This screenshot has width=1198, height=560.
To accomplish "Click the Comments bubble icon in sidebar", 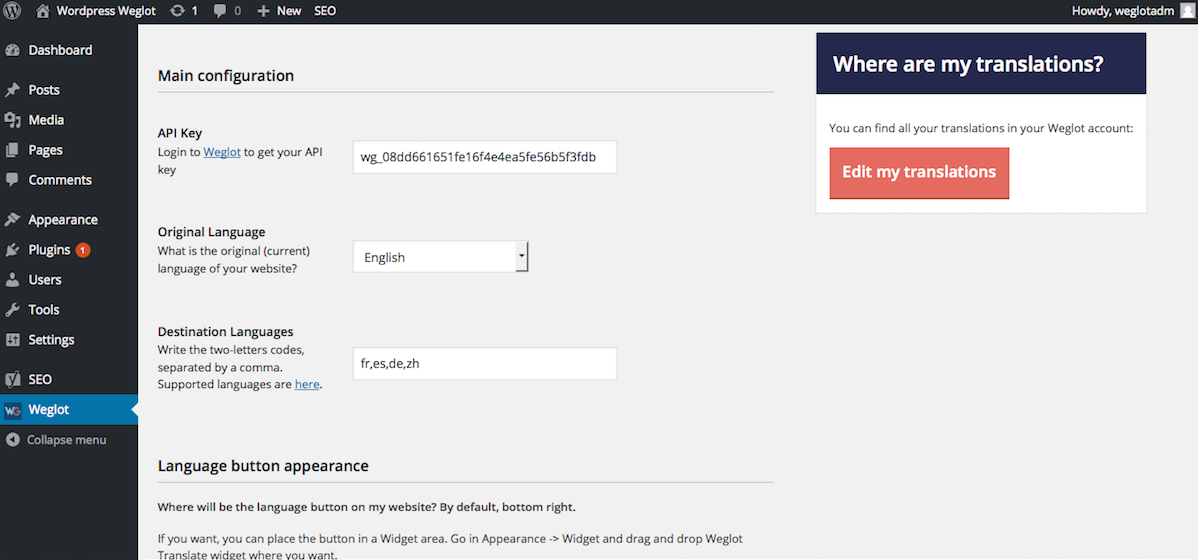I will [x=12, y=180].
